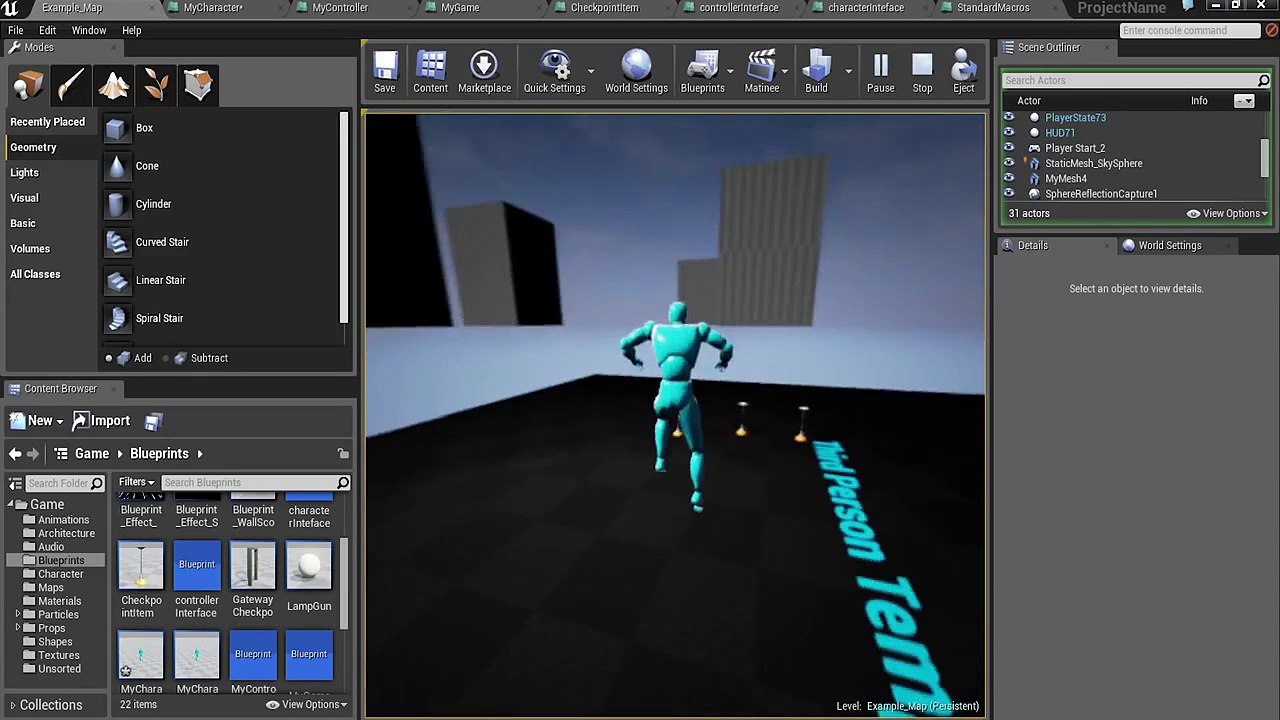
Task: Select Place mode icon in Modes panel
Action: [x=28, y=85]
